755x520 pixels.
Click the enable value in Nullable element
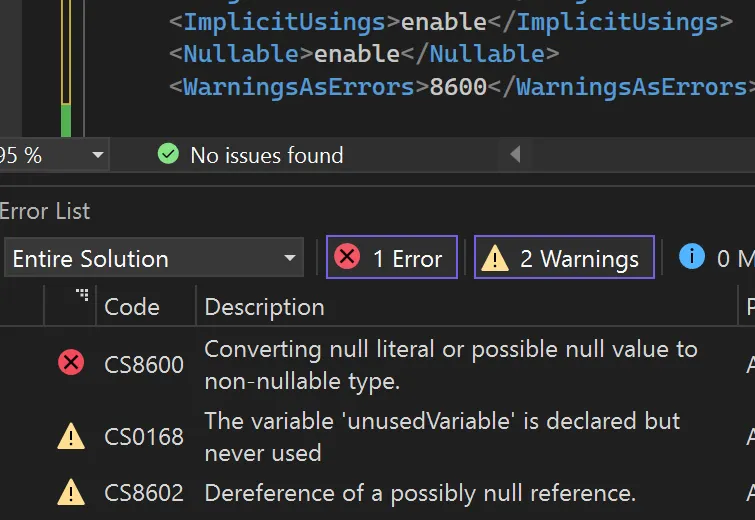coord(357,53)
